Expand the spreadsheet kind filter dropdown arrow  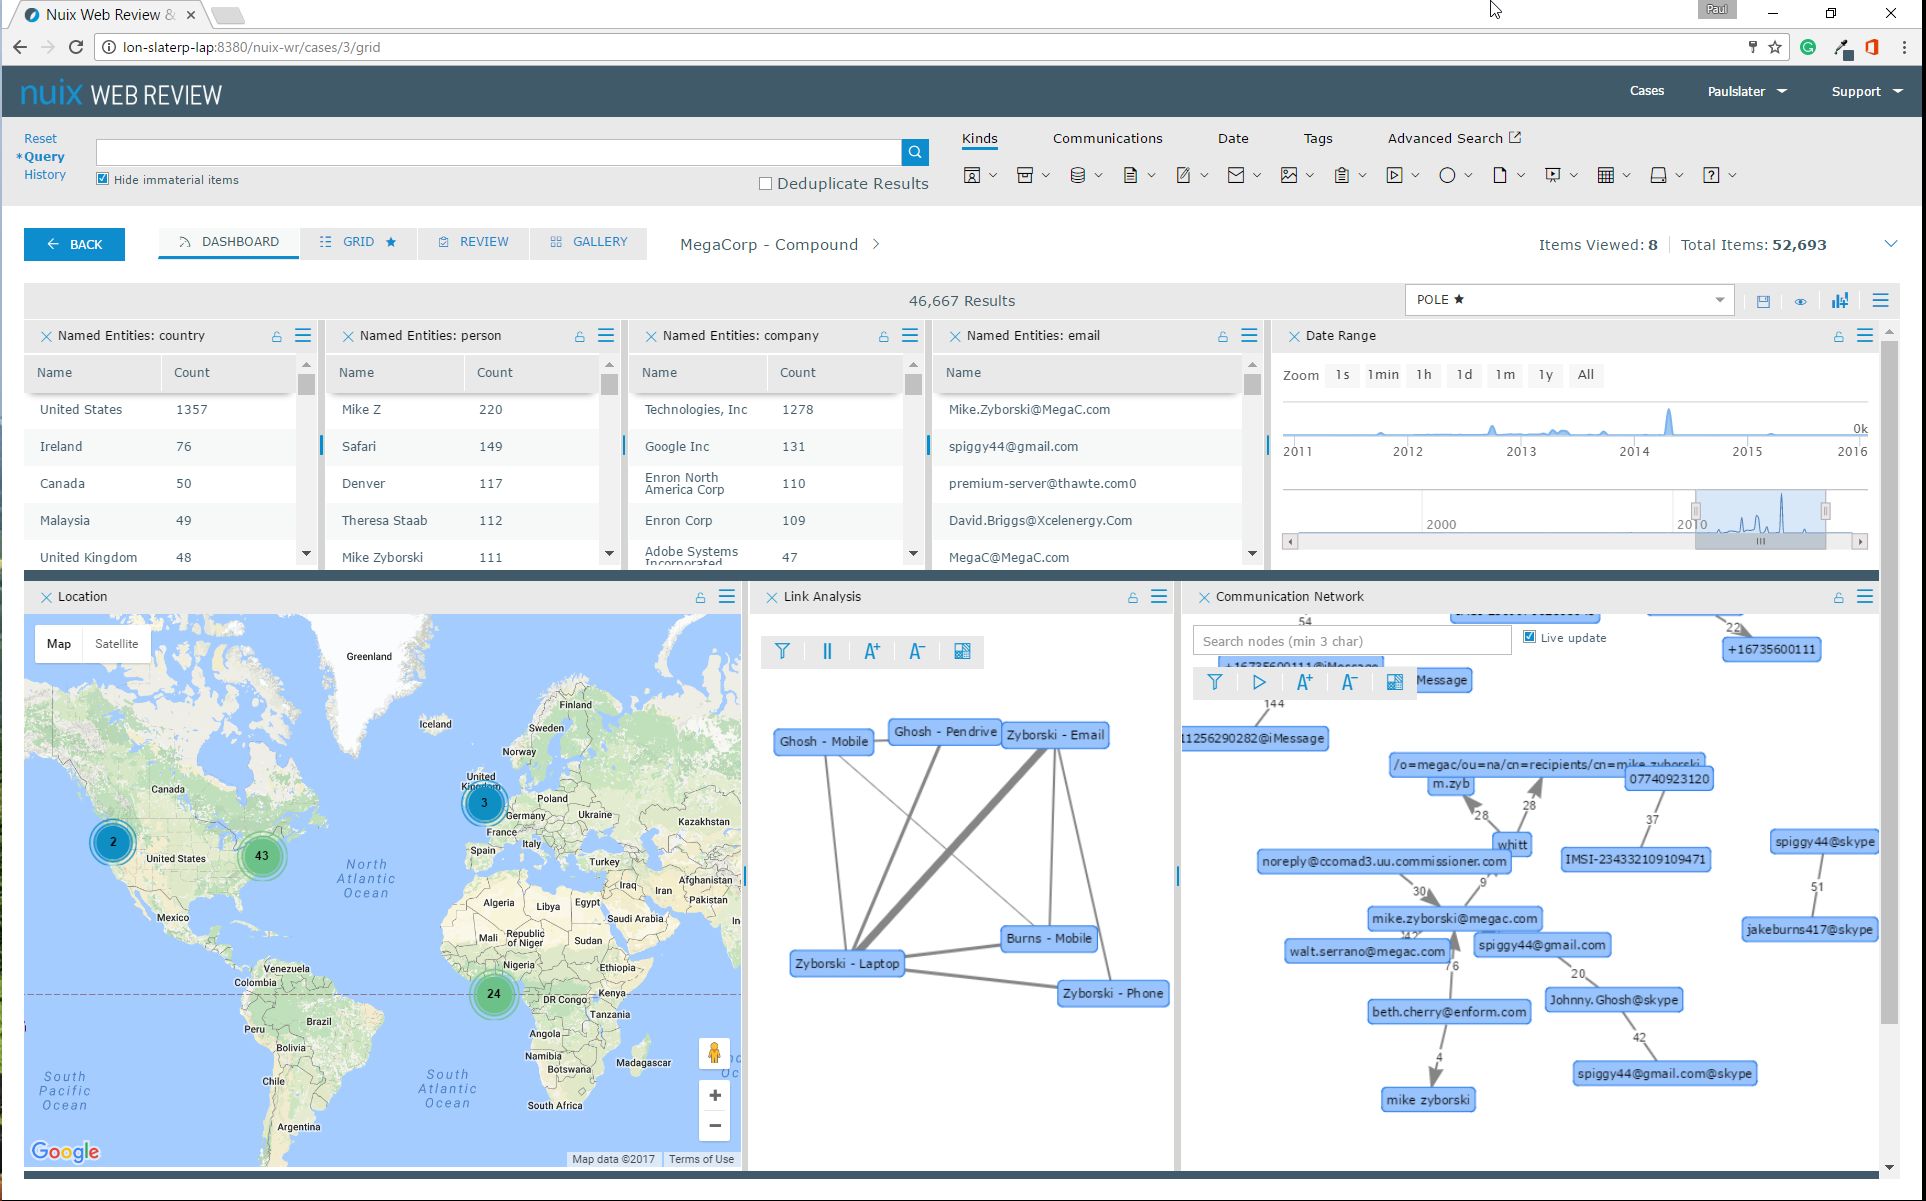pos(1627,176)
